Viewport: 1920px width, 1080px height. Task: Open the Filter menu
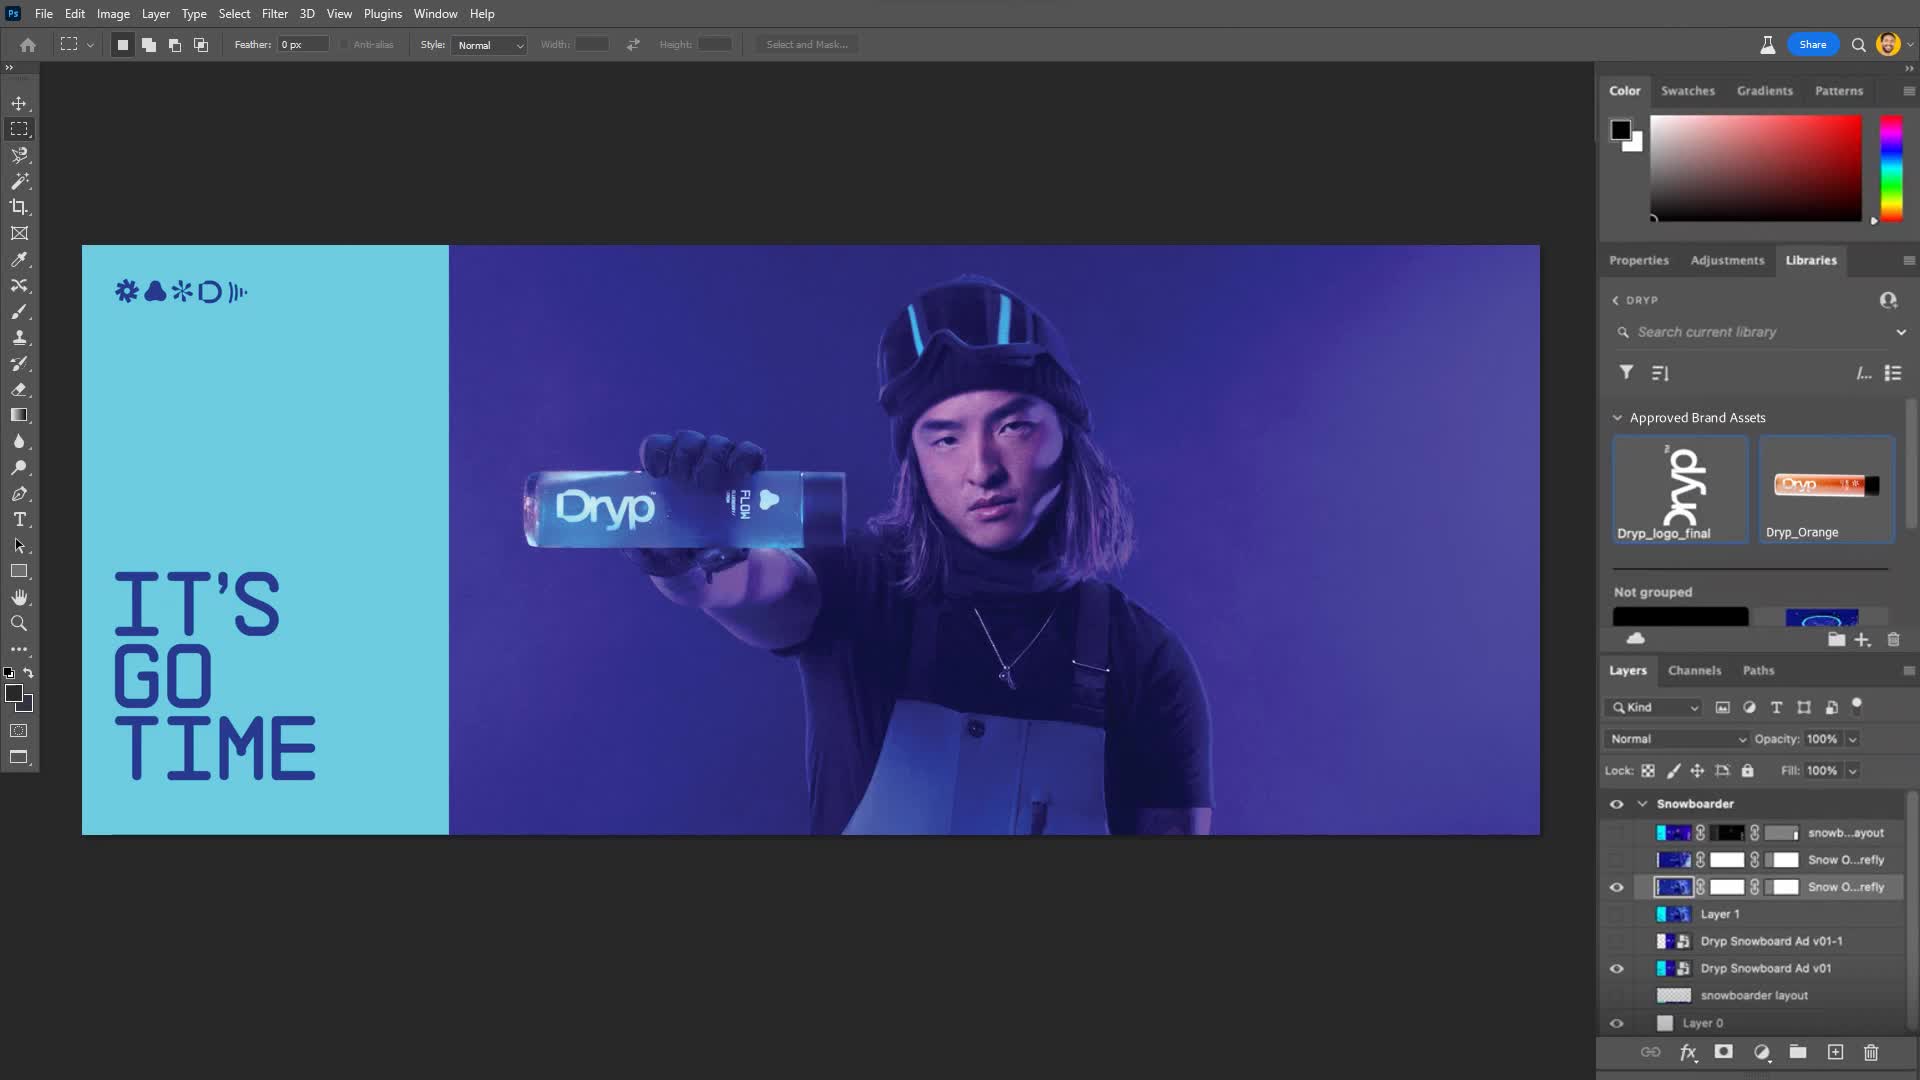tap(274, 14)
